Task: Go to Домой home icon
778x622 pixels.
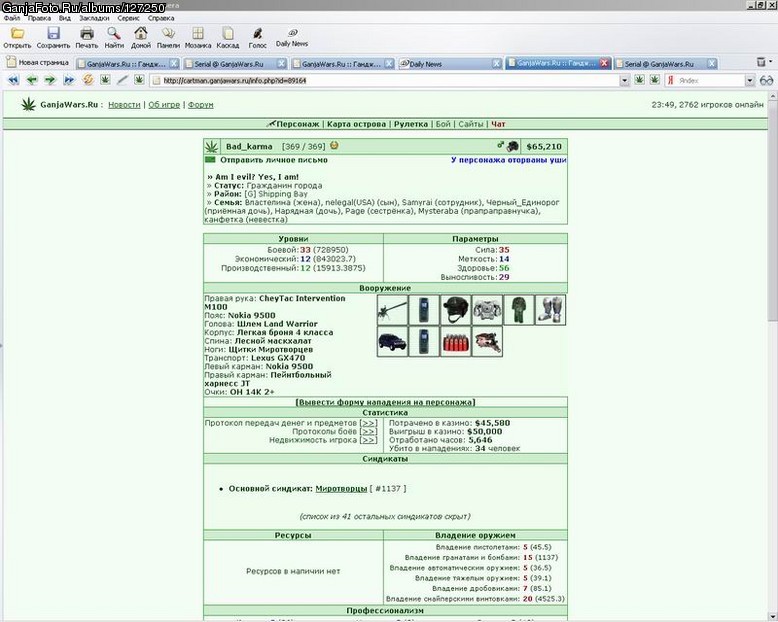Action: [141, 34]
